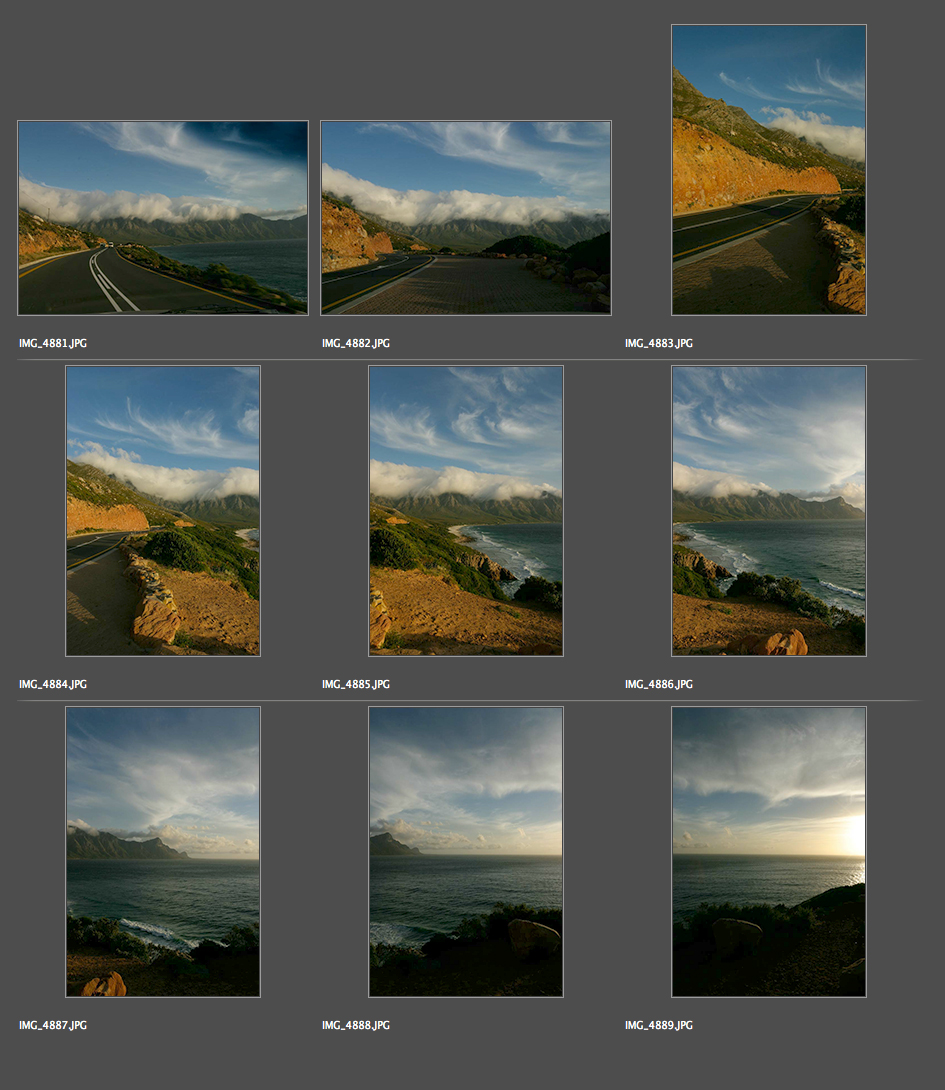Click the IMG_4881.JPG filename label

click(x=53, y=343)
